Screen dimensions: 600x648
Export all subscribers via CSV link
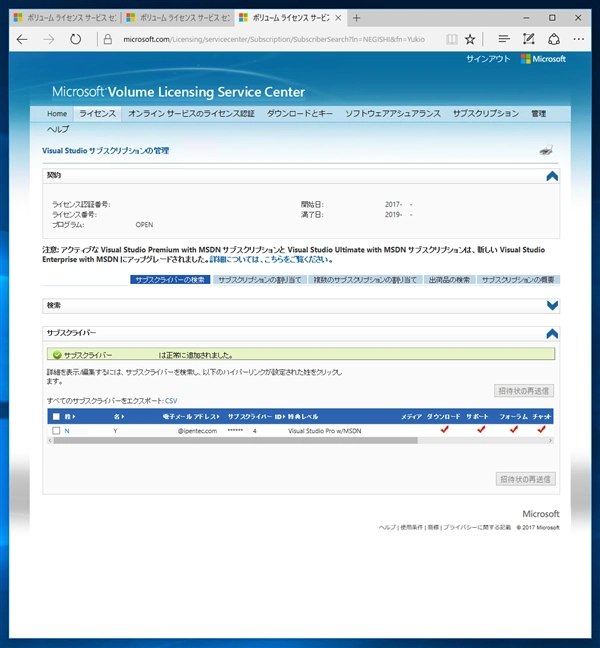pyautogui.click(x=171, y=401)
